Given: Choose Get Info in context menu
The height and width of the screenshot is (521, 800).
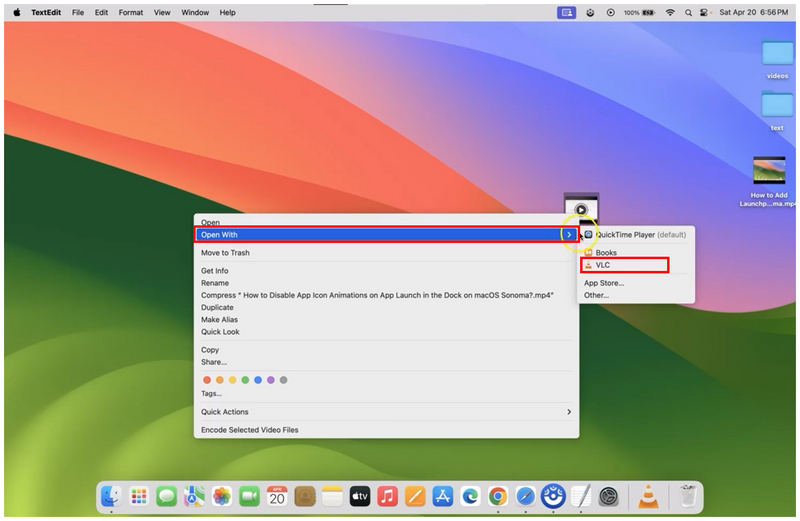Looking at the screenshot, I should tap(386, 270).
